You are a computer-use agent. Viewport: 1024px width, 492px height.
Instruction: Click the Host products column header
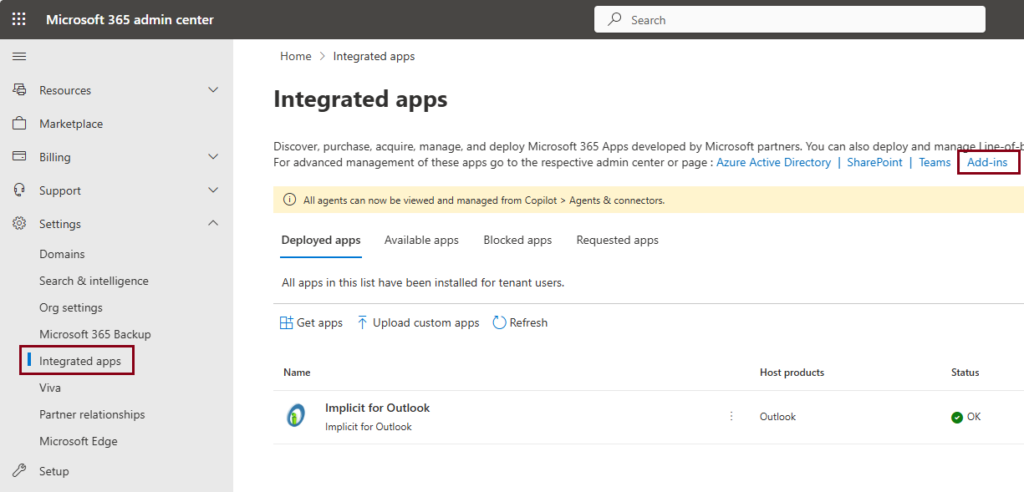pyautogui.click(x=792, y=372)
